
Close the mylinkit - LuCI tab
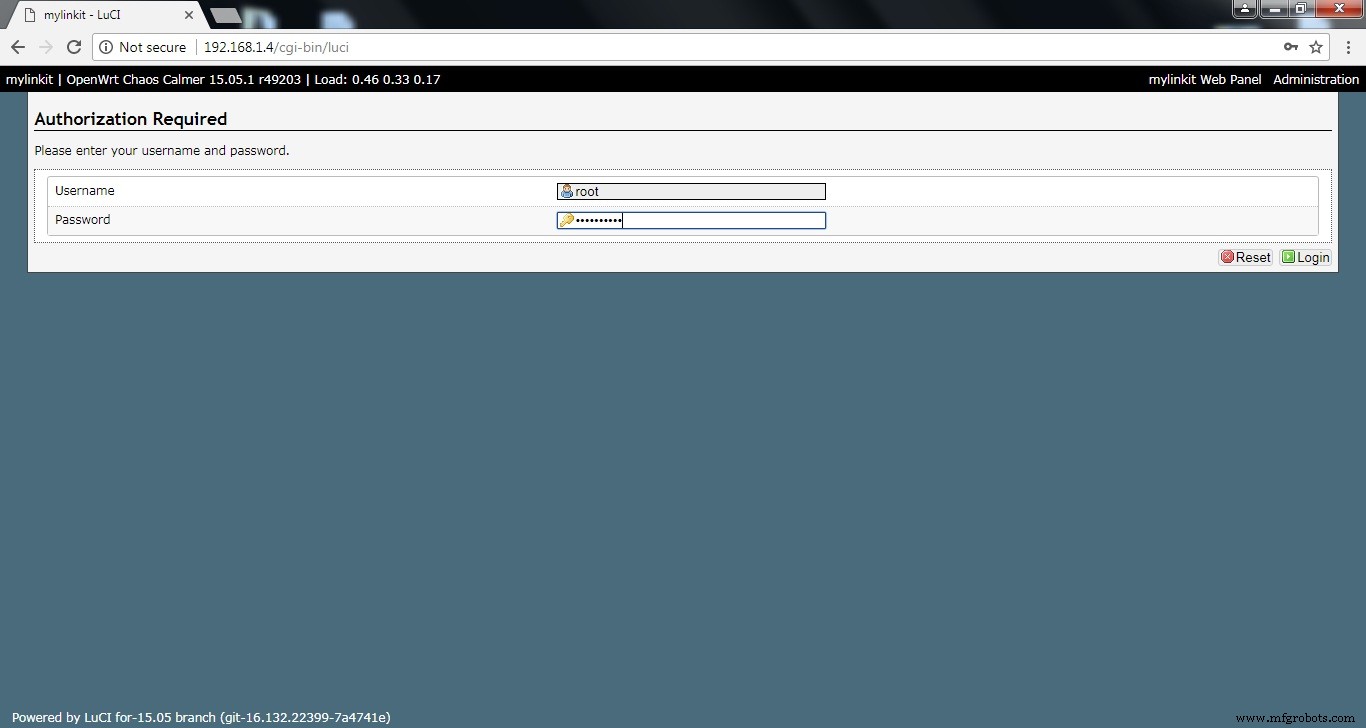[189, 15]
